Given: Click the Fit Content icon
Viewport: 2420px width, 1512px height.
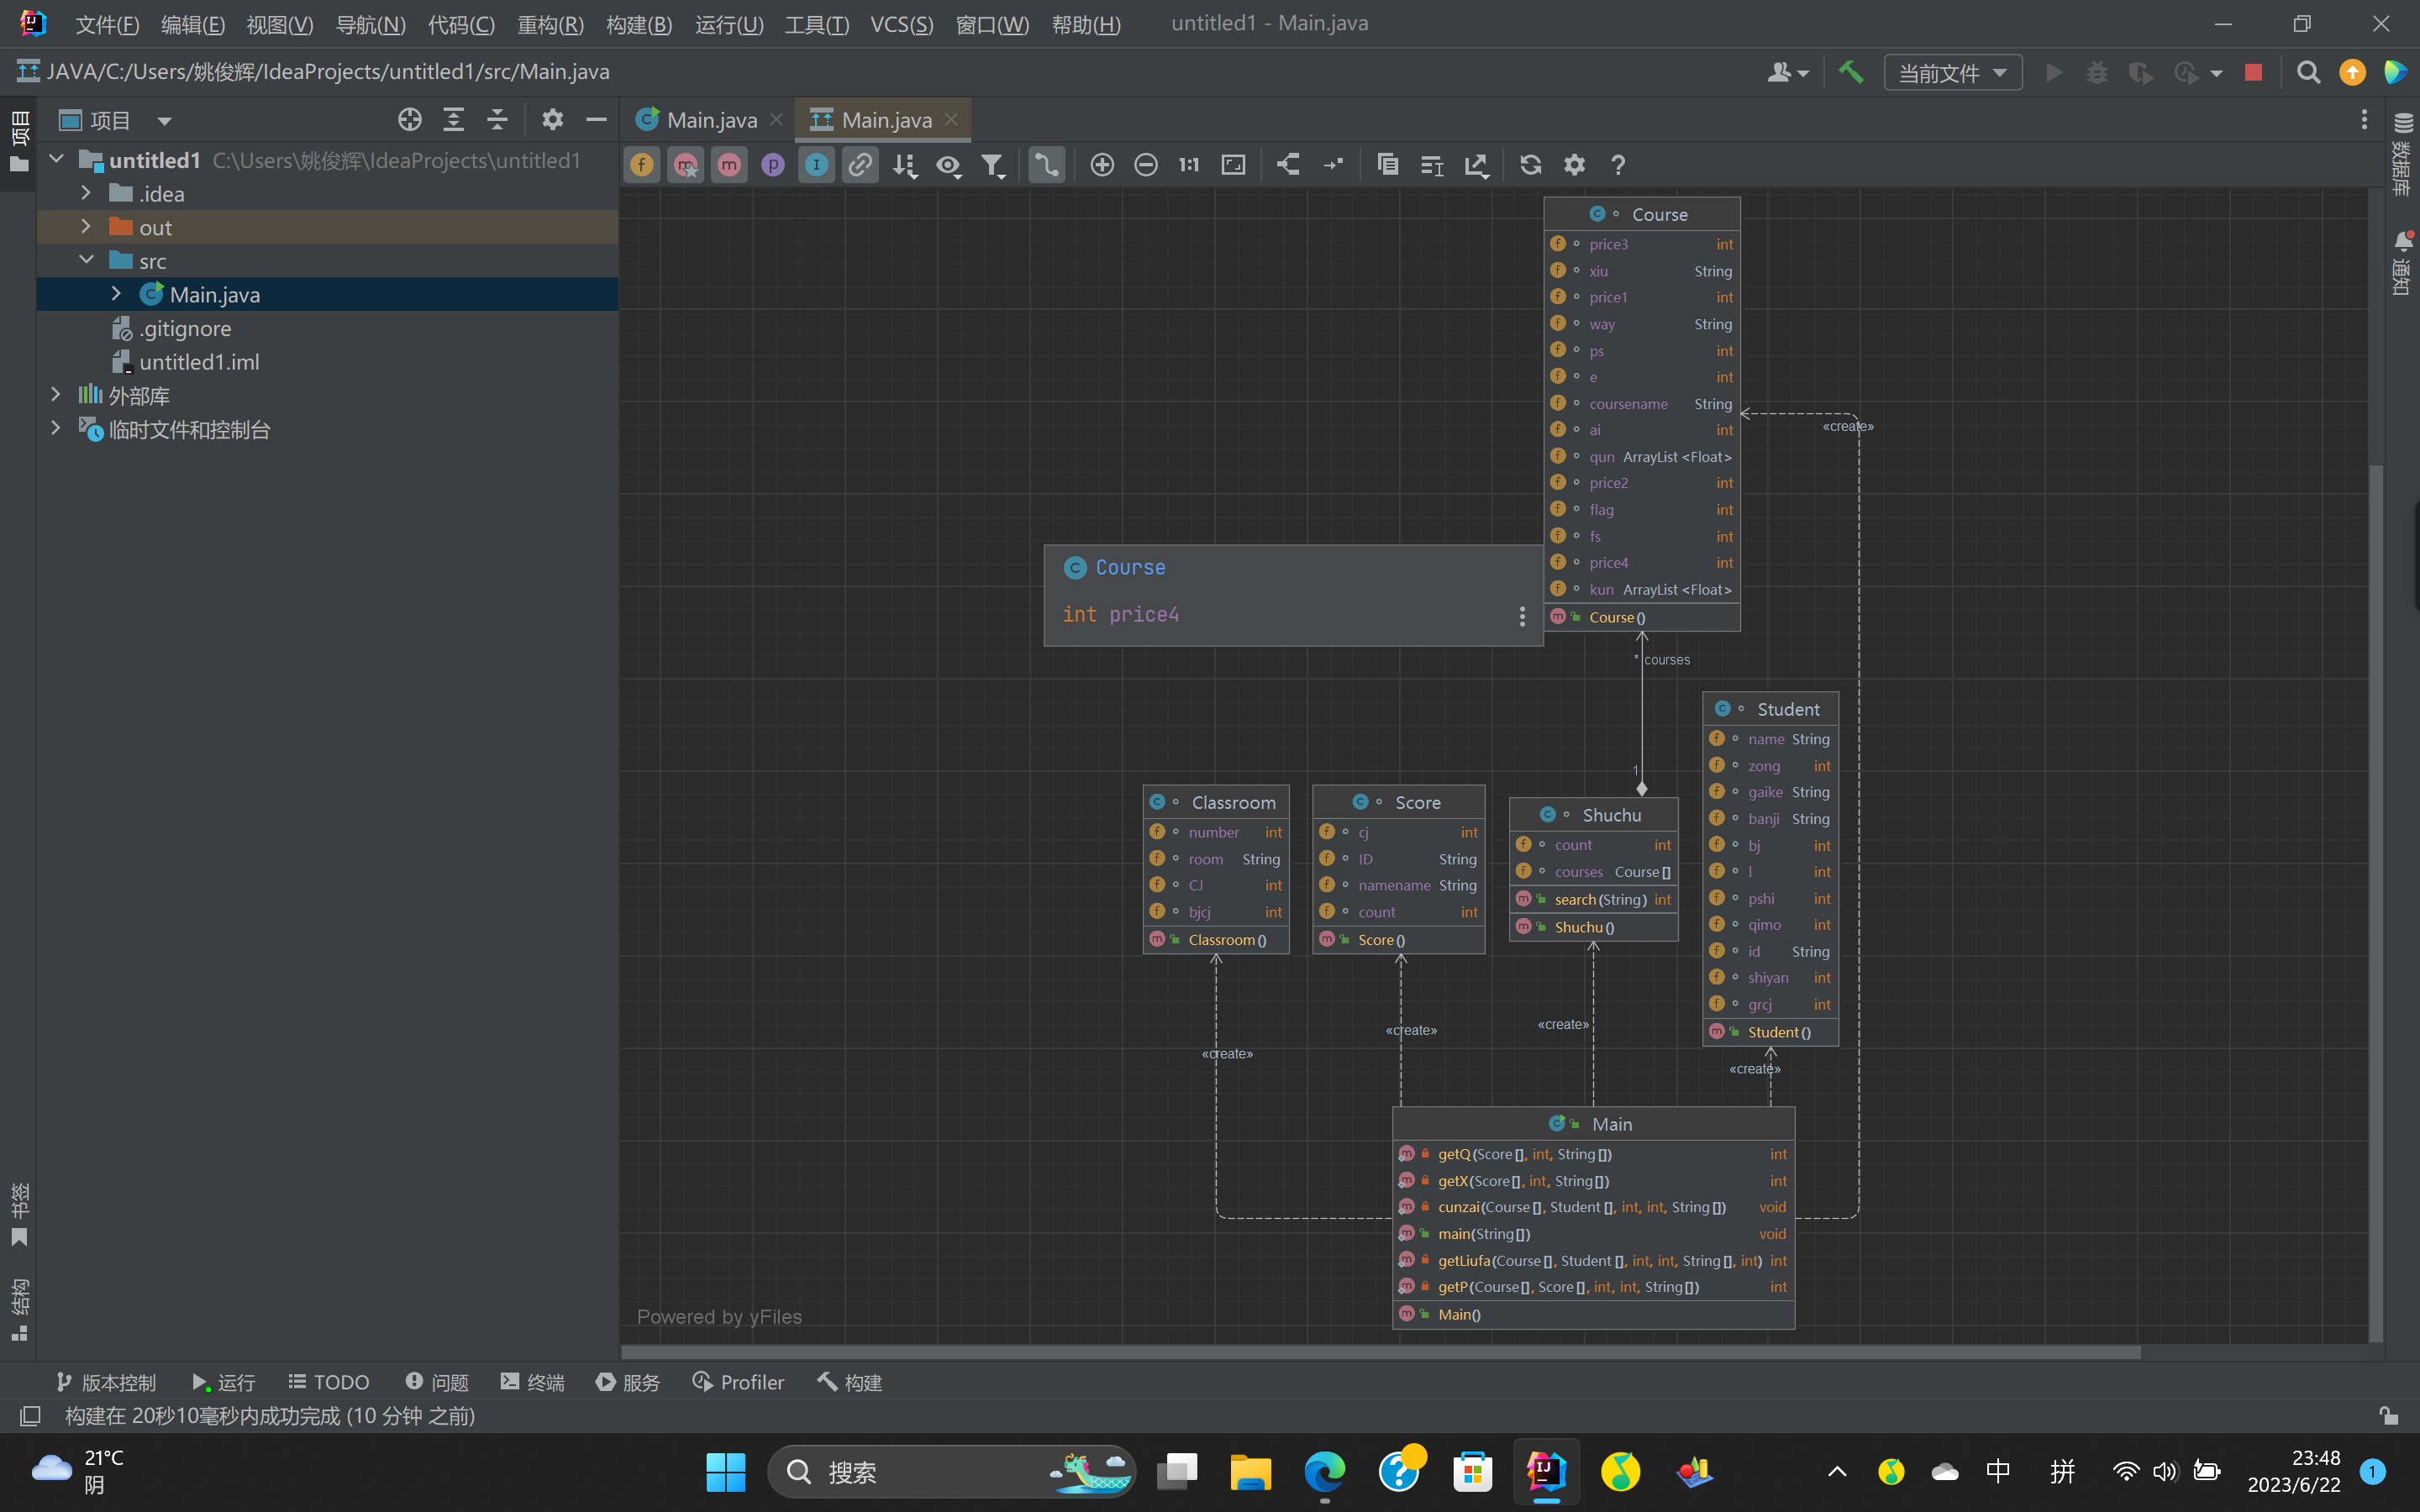Looking at the screenshot, I should [x=1234, y=165].
